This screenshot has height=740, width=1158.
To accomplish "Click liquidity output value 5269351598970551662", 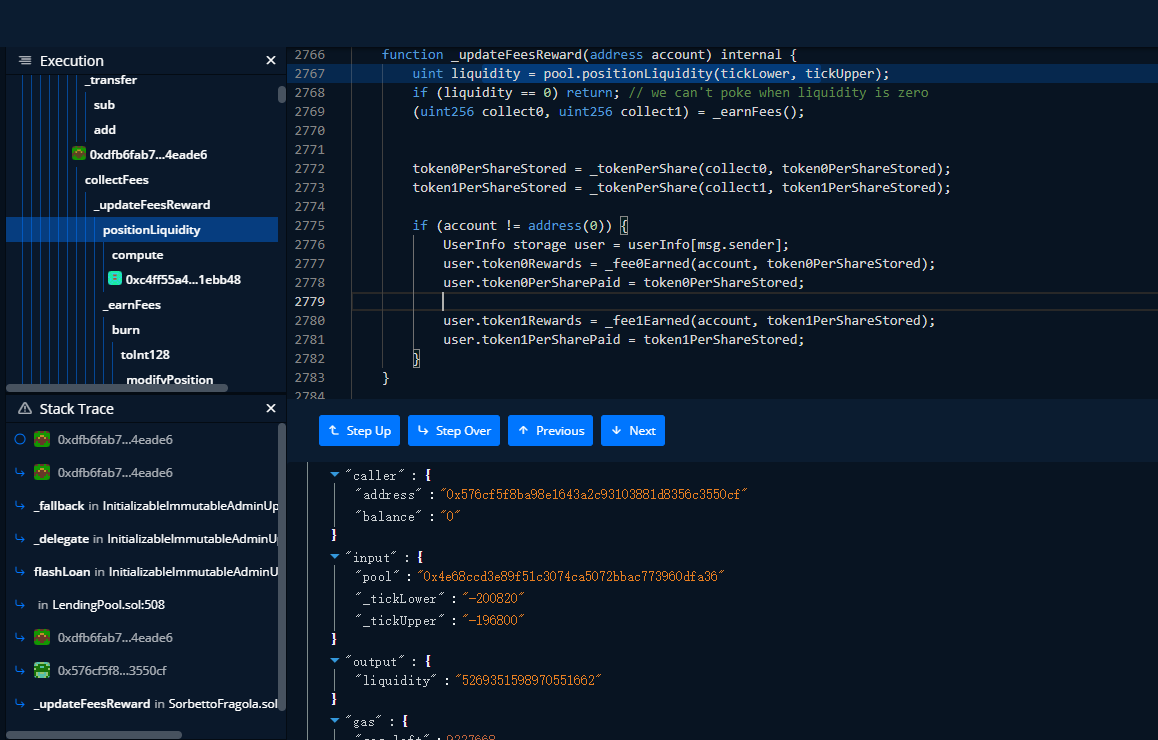I will 528,681.
